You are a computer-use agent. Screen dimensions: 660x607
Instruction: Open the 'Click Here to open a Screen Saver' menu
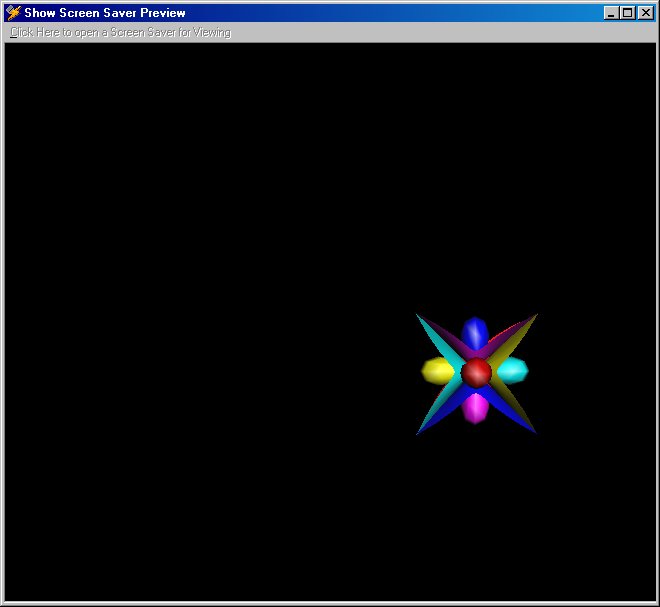click(120, 32)
